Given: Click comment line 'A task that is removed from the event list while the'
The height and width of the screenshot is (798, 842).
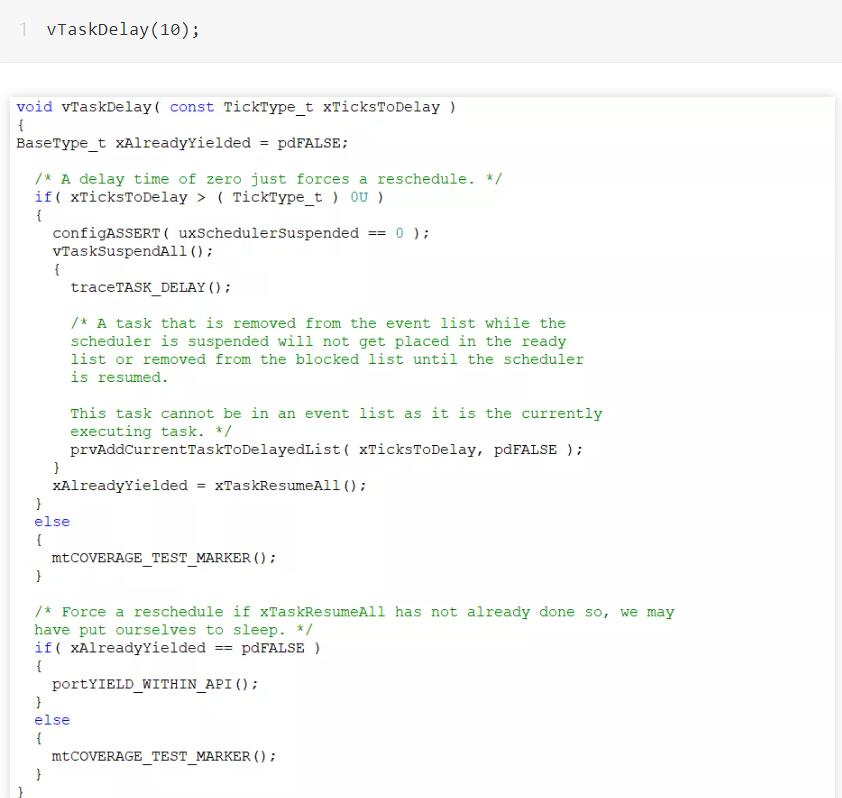Looking at the screenshot, I should 318,323.
